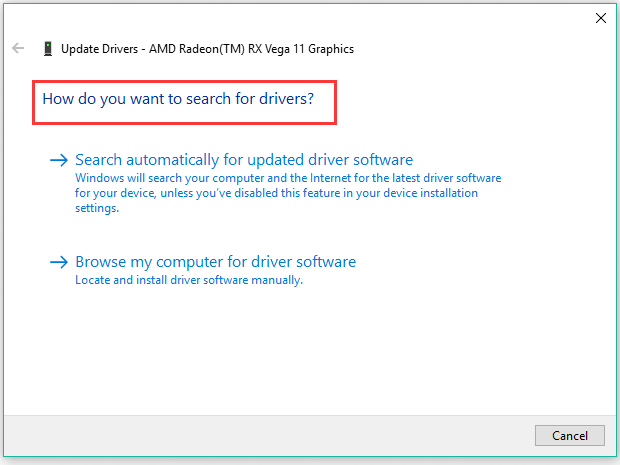Choose Search automatically for updated driver software
The height and width of the screenshot is (465, 620).
[244, 160]
